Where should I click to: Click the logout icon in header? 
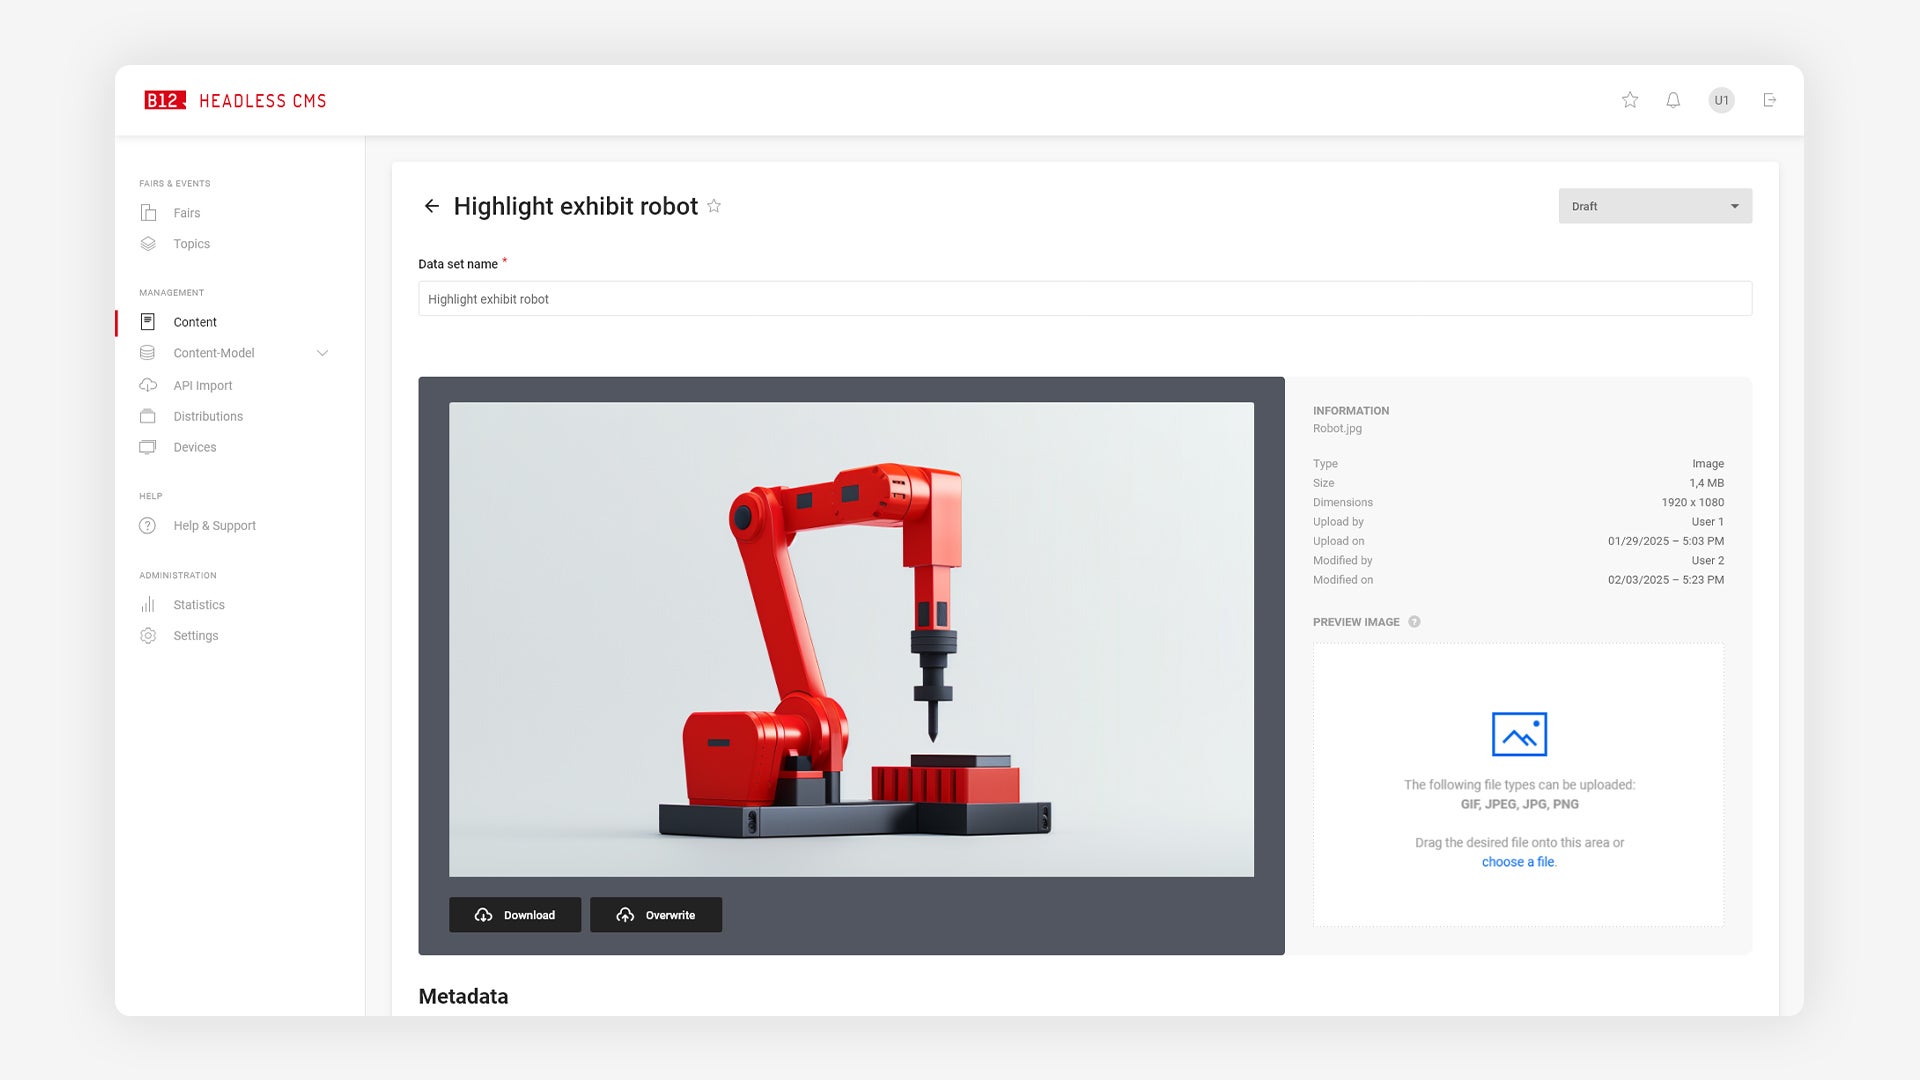(x=1769, y=100)
